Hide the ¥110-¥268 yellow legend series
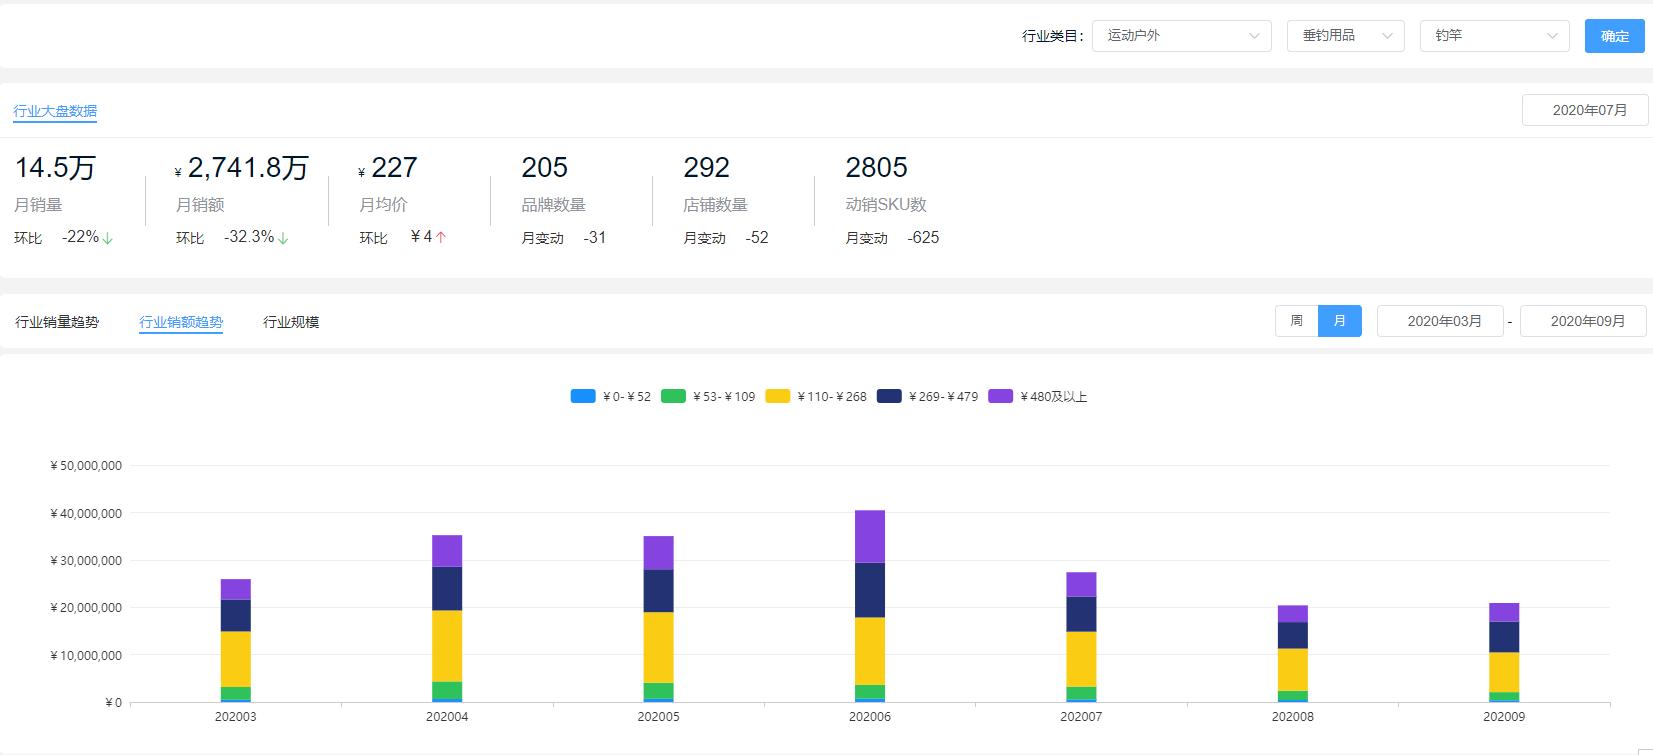The height and width of the screenshot is (755, 1653). 778,397
